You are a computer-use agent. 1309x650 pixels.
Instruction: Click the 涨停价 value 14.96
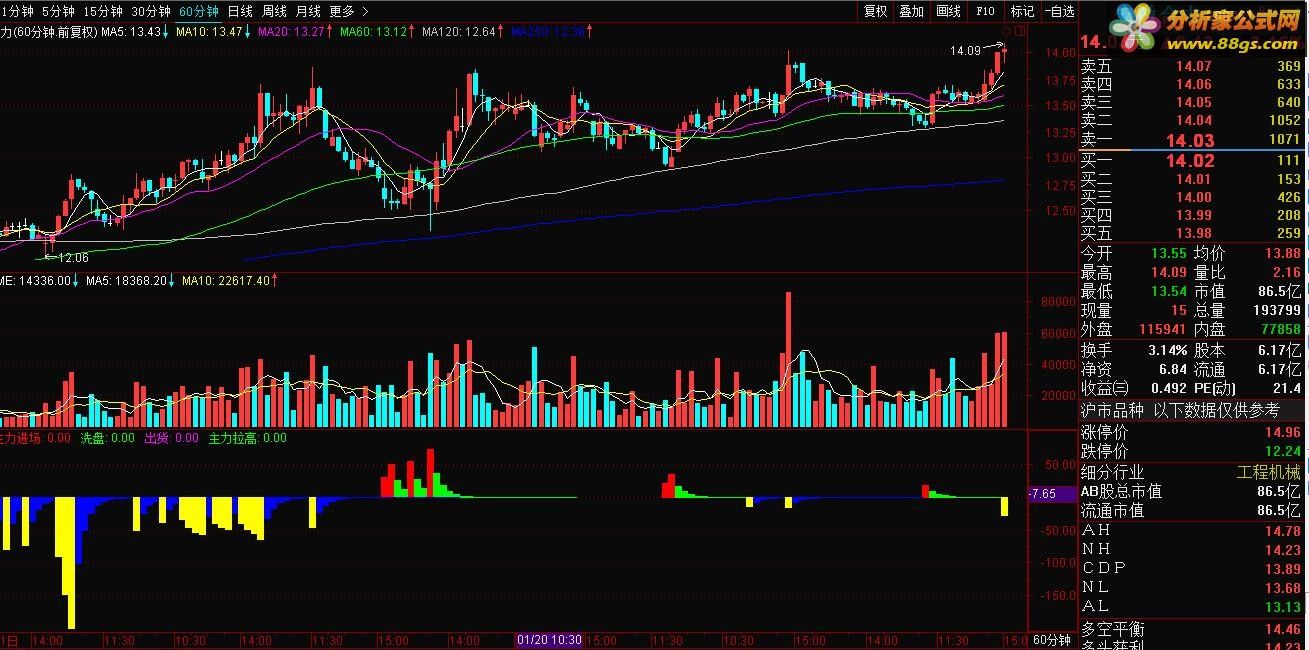(1282, 433)
